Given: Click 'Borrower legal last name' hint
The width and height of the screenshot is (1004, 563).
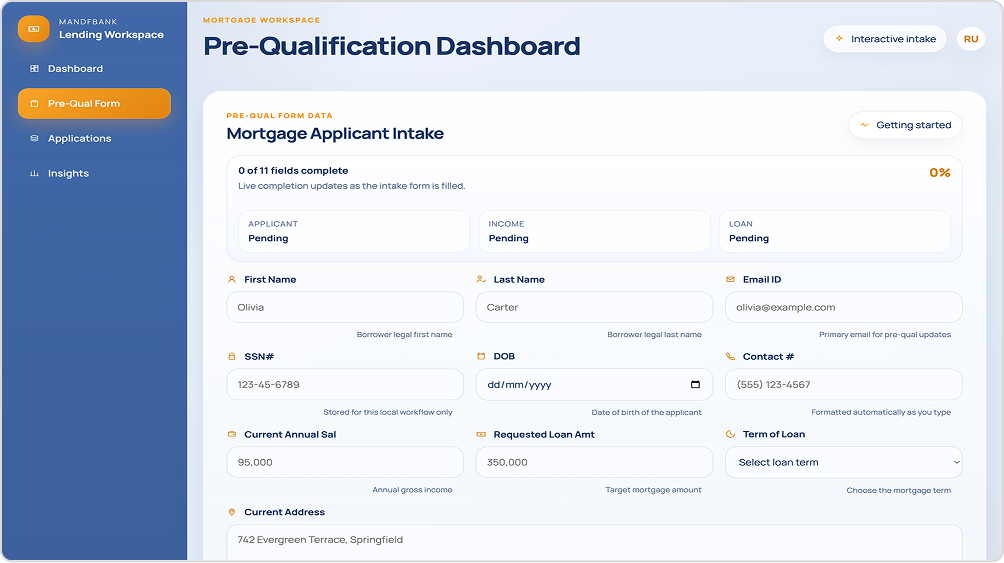Looking at the screenshot, I should tap(654, 334).
